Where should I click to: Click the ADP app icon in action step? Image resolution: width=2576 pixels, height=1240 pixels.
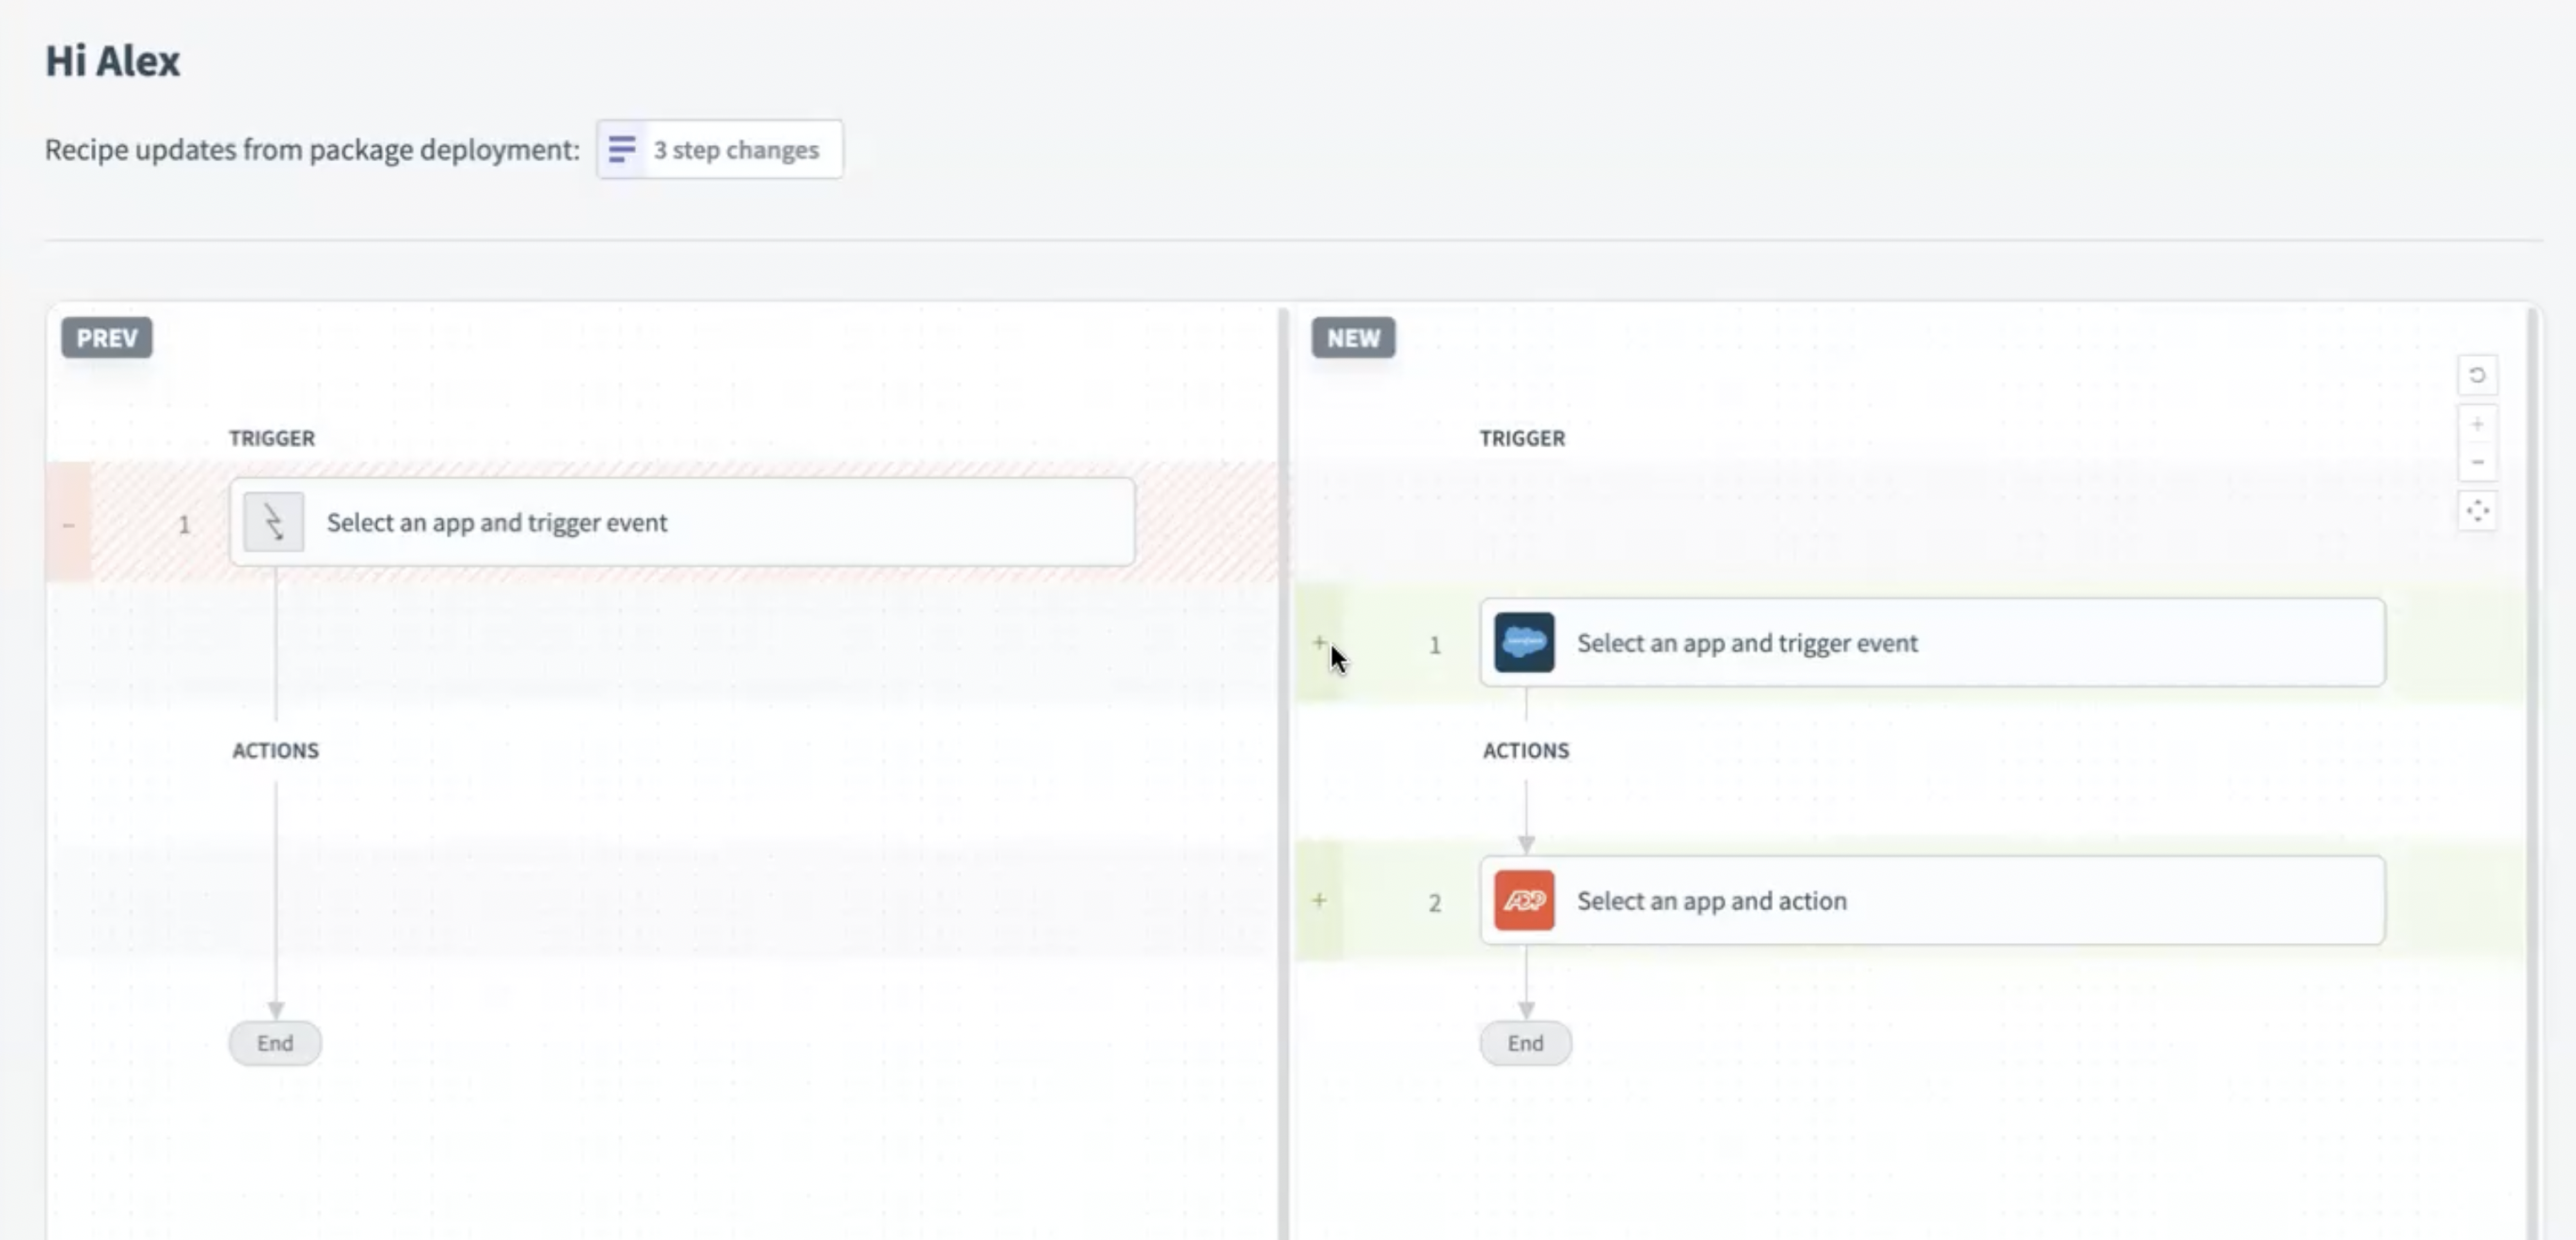click(1523, 900)
